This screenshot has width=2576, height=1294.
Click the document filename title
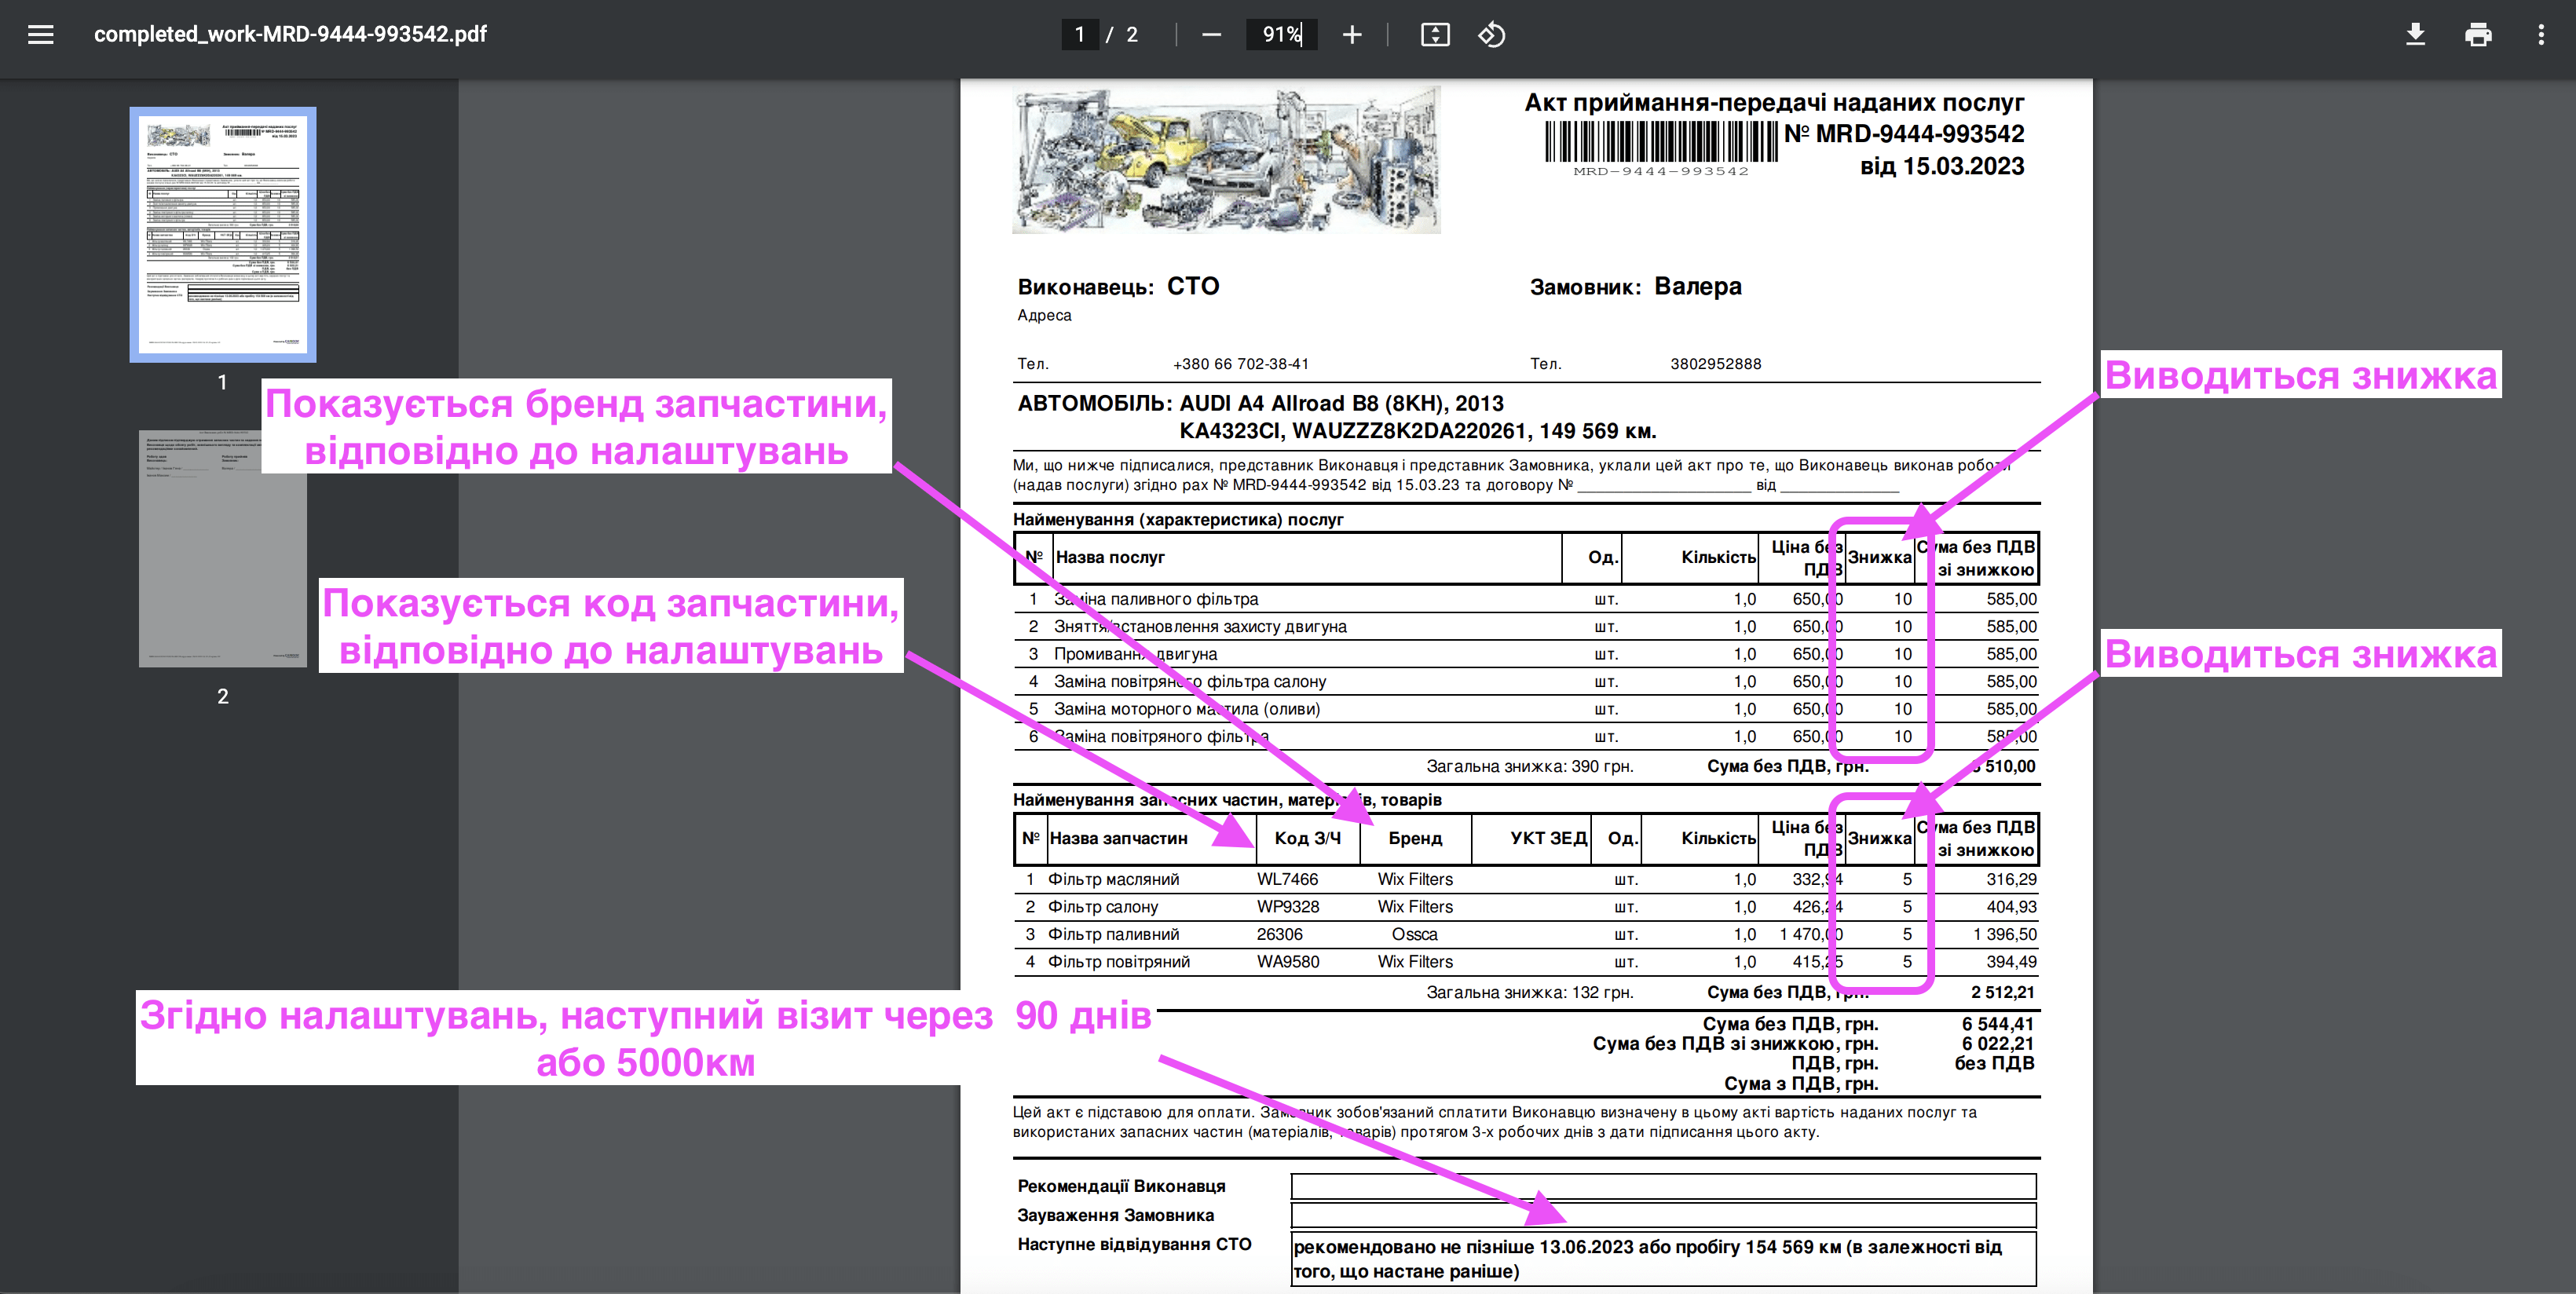(290, 34)
